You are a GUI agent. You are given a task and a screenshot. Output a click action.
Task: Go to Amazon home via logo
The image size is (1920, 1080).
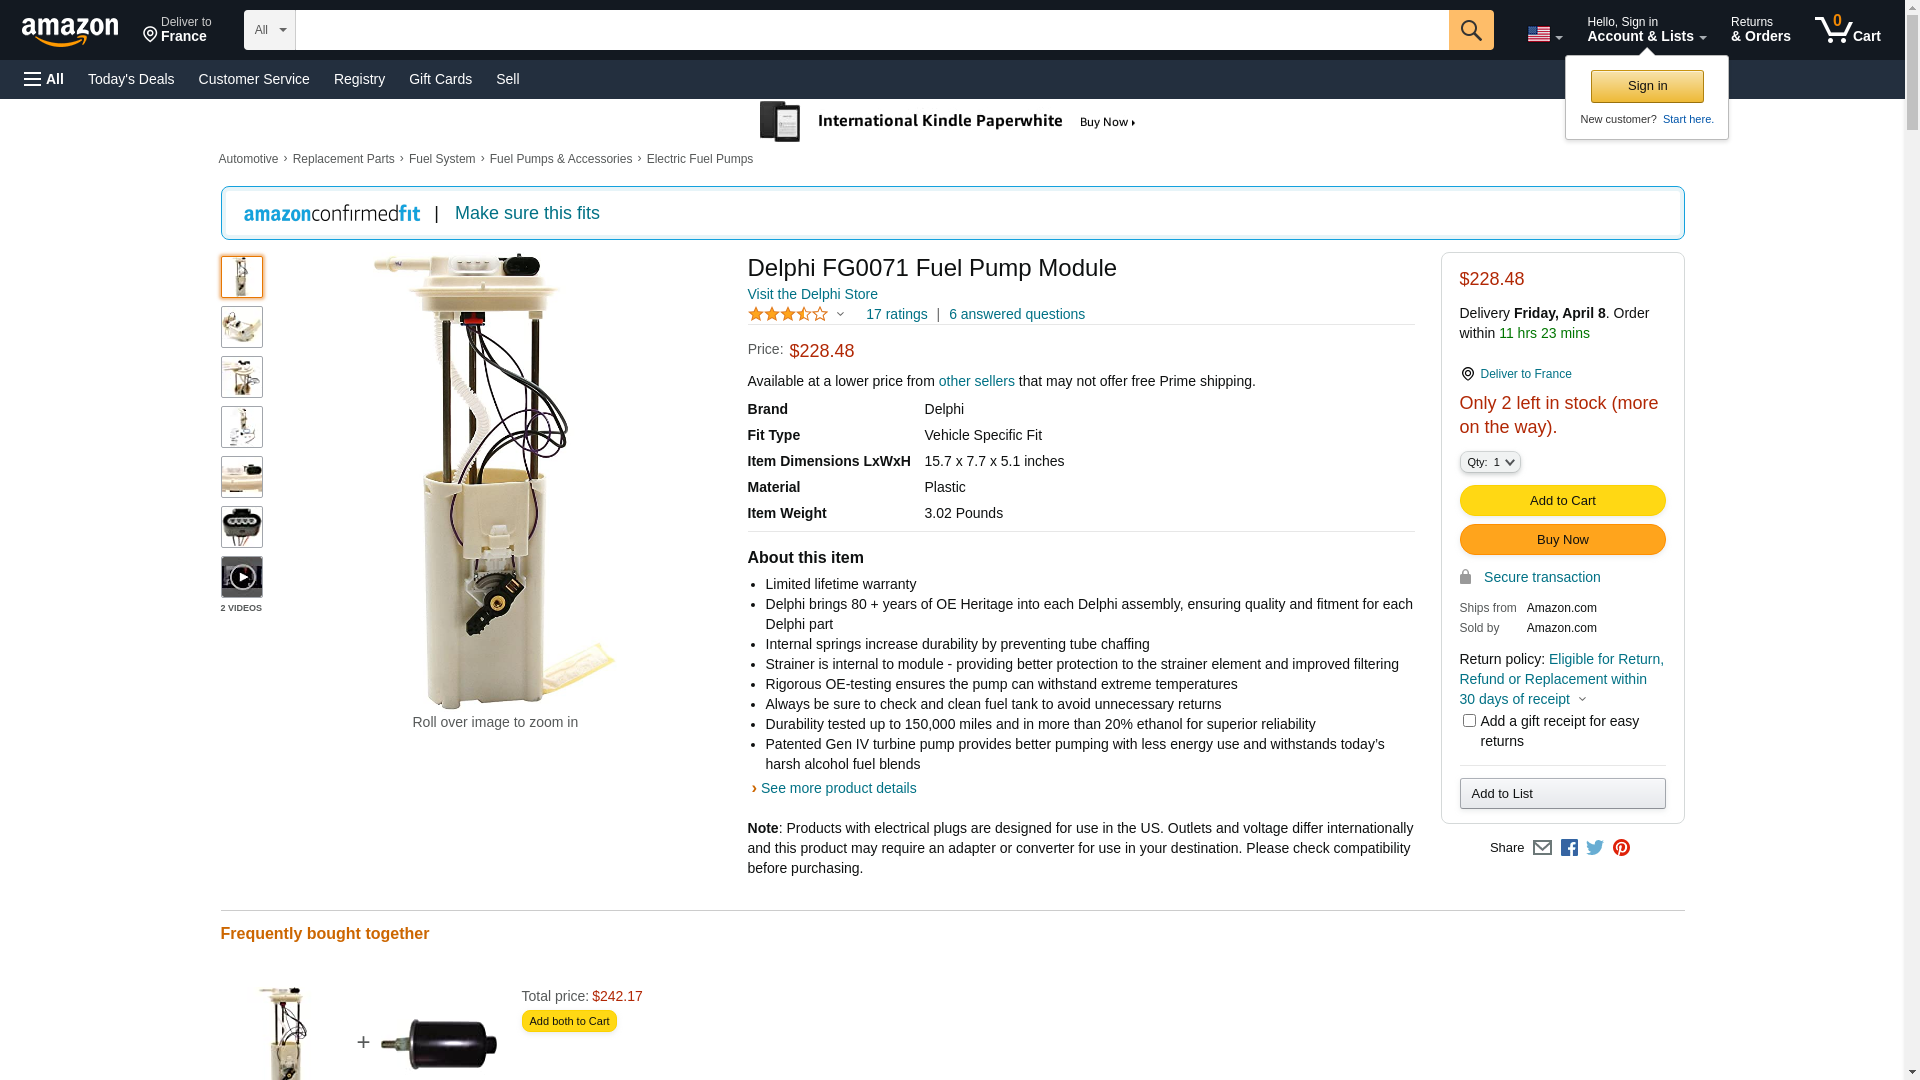pyautogui.click(x=70, y=30)
